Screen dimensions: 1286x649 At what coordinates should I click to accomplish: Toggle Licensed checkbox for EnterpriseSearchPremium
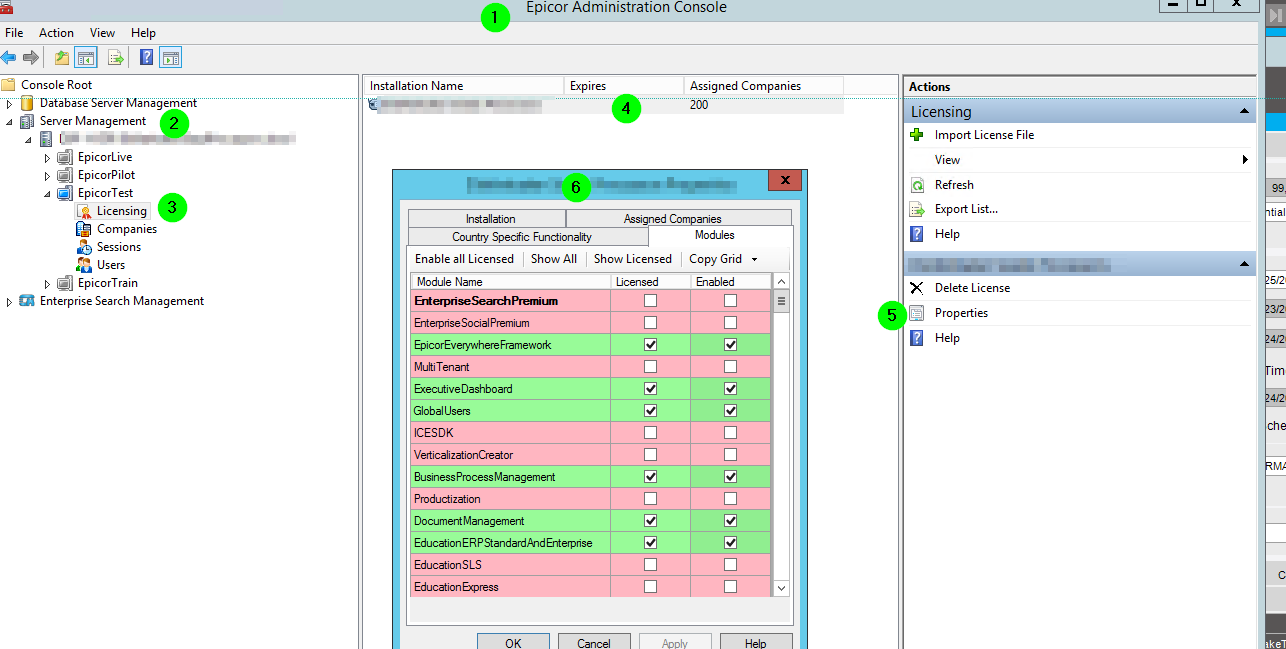coord(651,300)
